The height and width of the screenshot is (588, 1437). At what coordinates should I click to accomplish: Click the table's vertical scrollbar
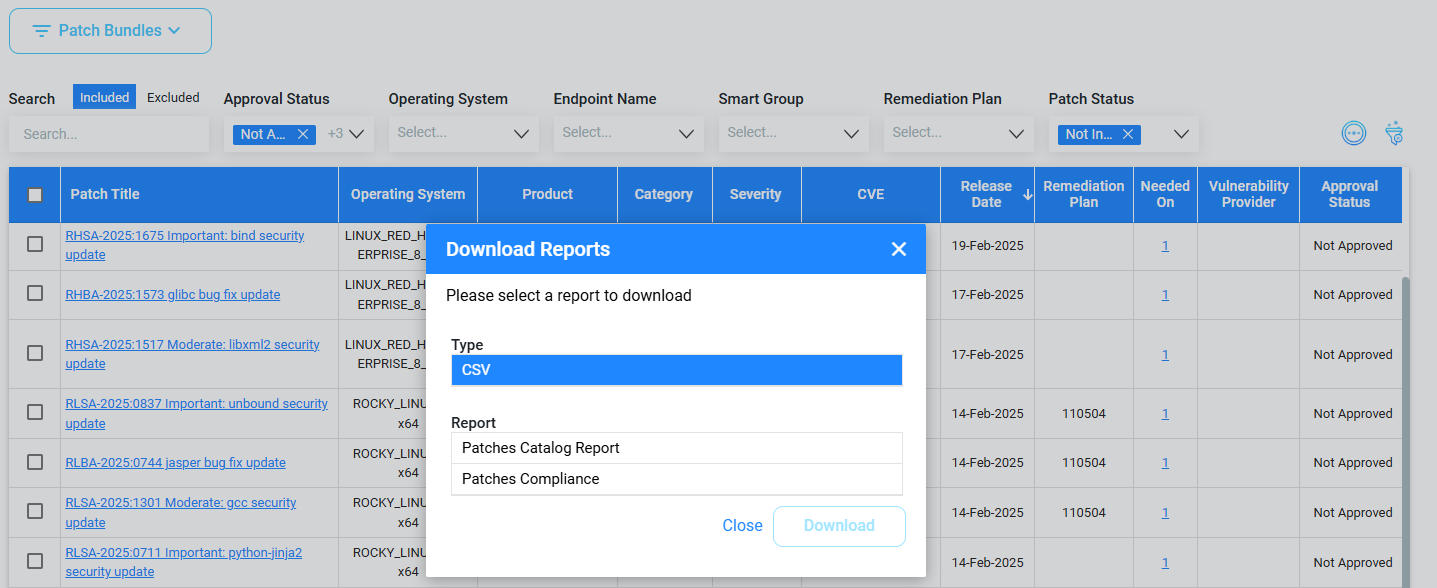[x=1407, y=430]
